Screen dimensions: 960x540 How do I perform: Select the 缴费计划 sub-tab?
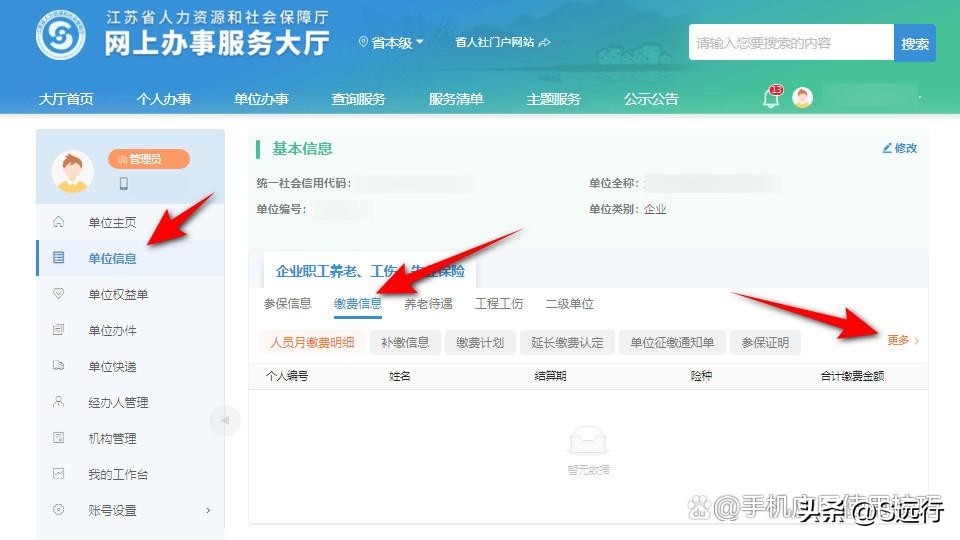(480, 342)
